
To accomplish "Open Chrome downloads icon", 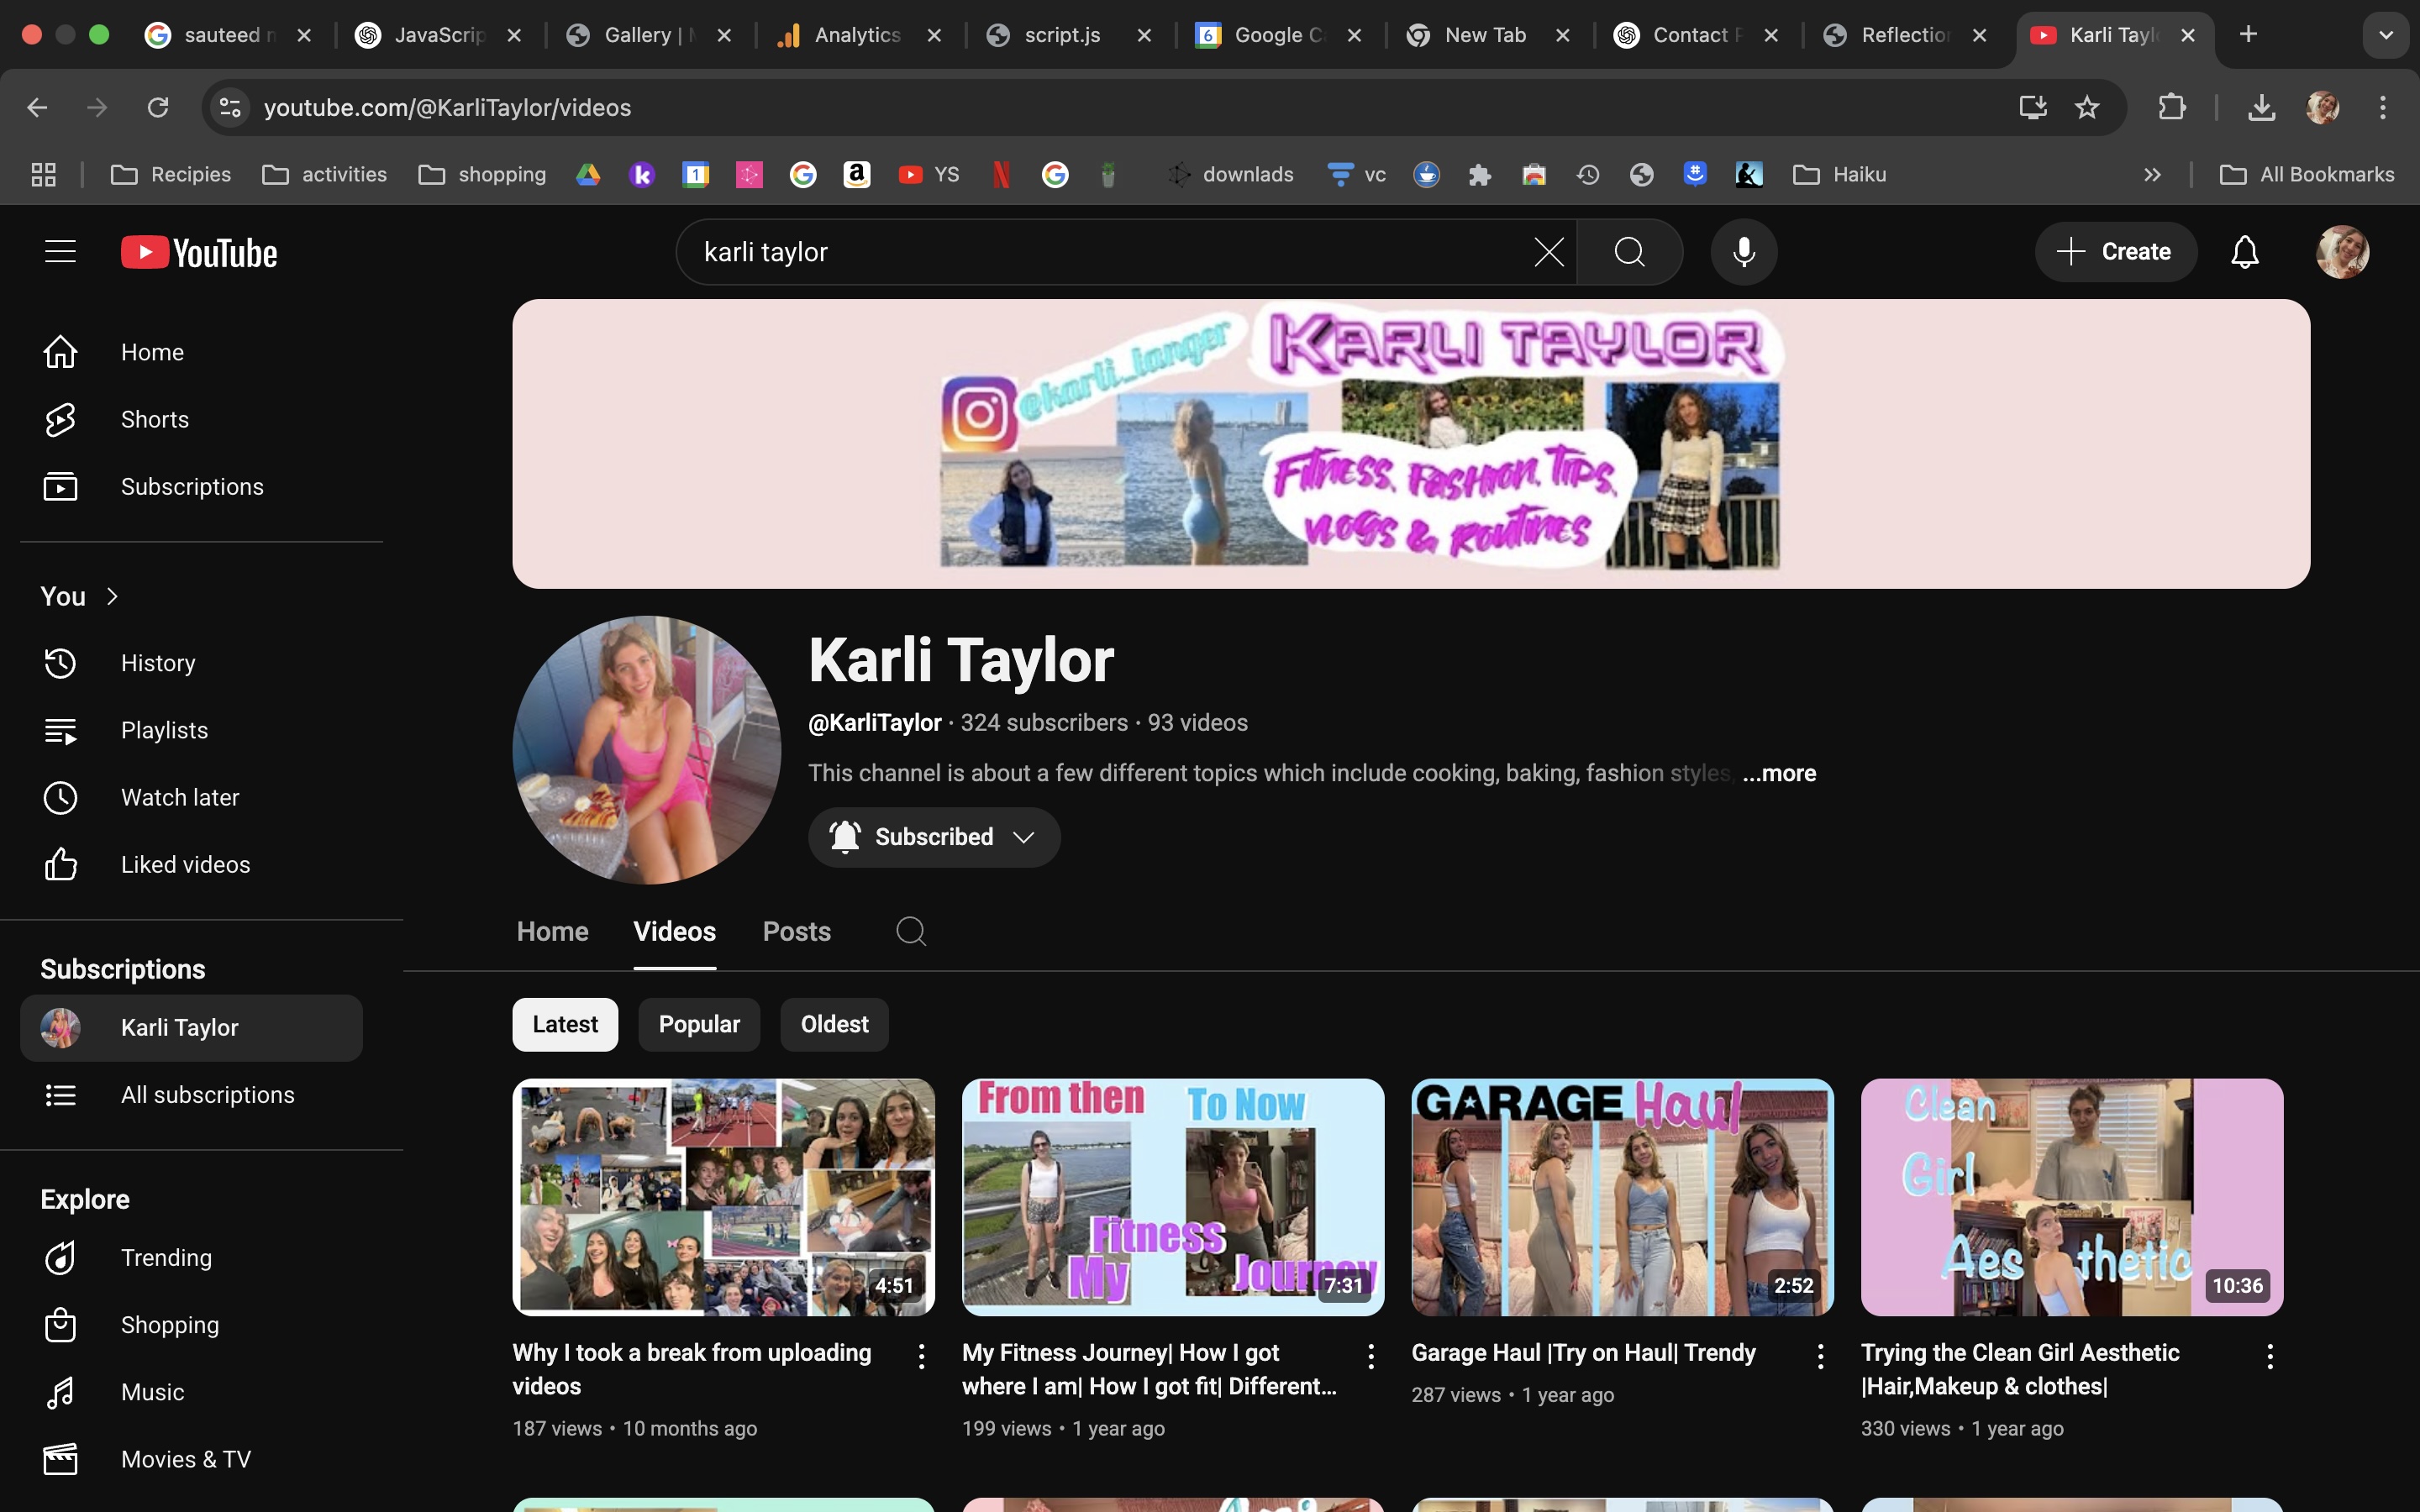I will point(2261,107).
